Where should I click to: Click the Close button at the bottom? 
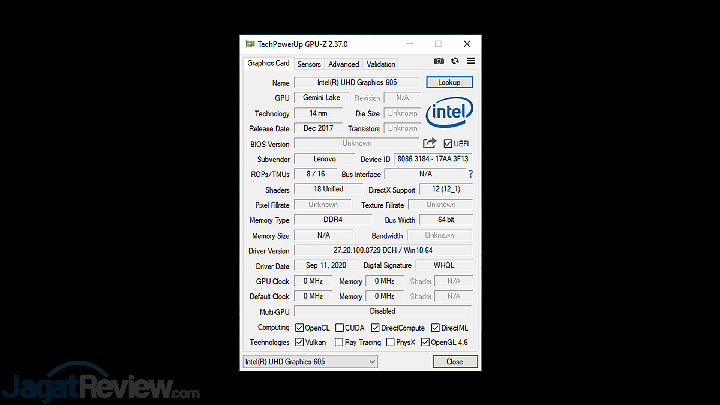click(x=455, y=362)
